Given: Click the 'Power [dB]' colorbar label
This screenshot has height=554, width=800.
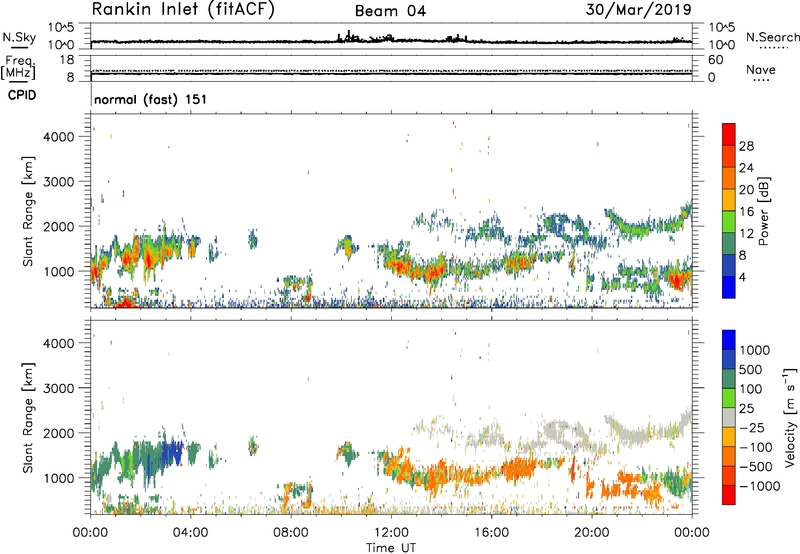Looking at the screenshot, I should [764, 211].
